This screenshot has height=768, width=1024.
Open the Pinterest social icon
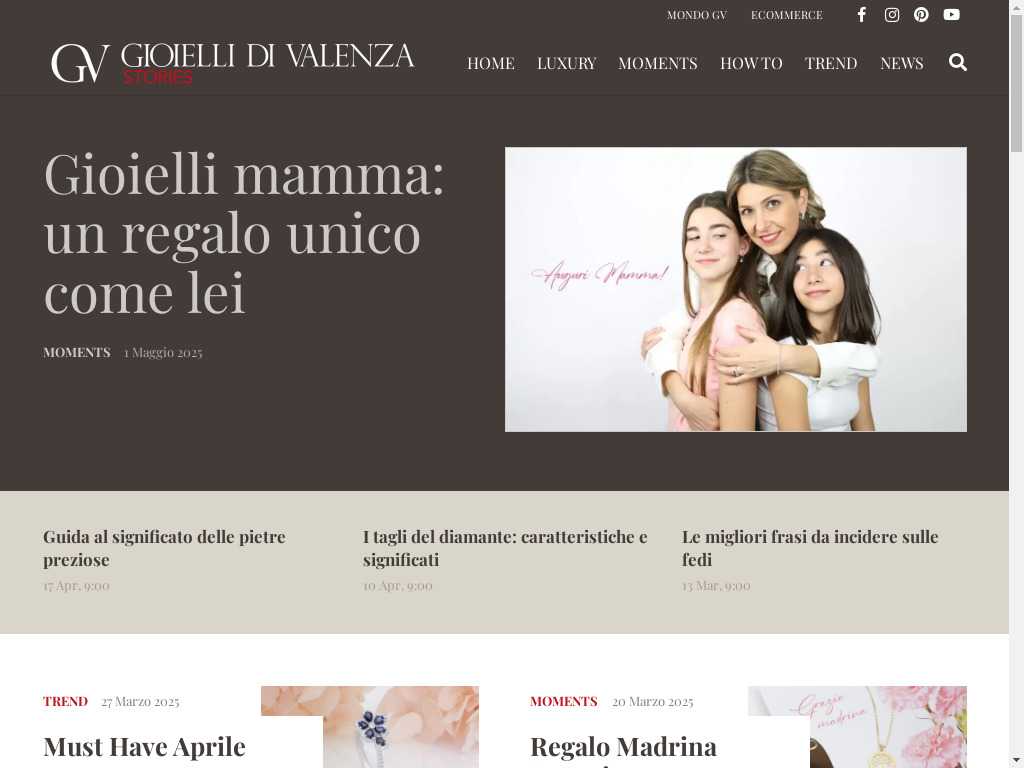tap(921, 14)
